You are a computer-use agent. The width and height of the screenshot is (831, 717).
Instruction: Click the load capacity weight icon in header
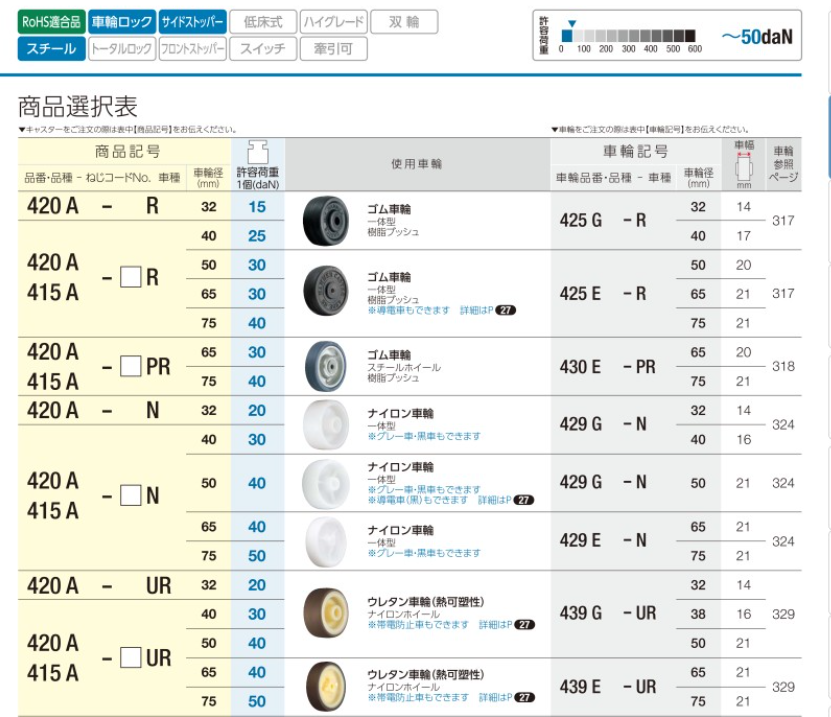tap(257, 152)
